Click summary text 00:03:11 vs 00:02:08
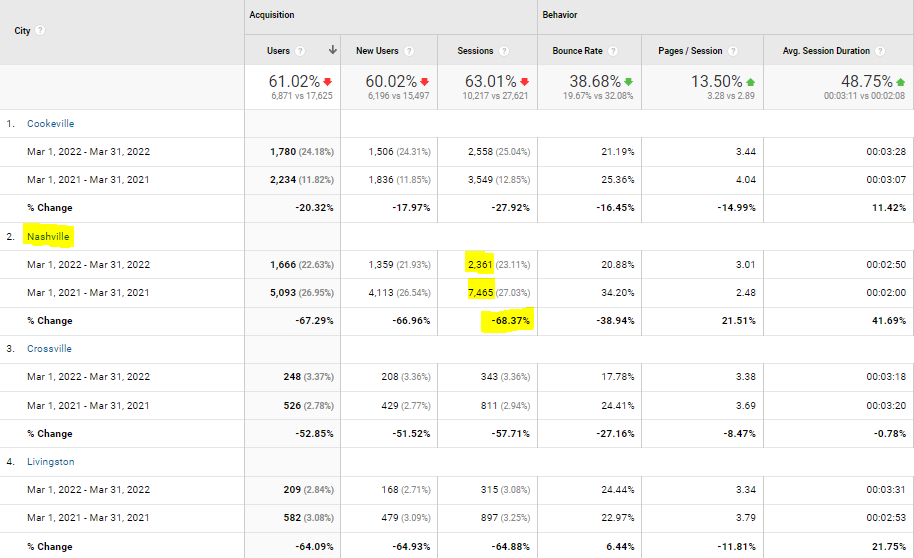The width and height of the screenshot is (914, 558). point(864,96)
